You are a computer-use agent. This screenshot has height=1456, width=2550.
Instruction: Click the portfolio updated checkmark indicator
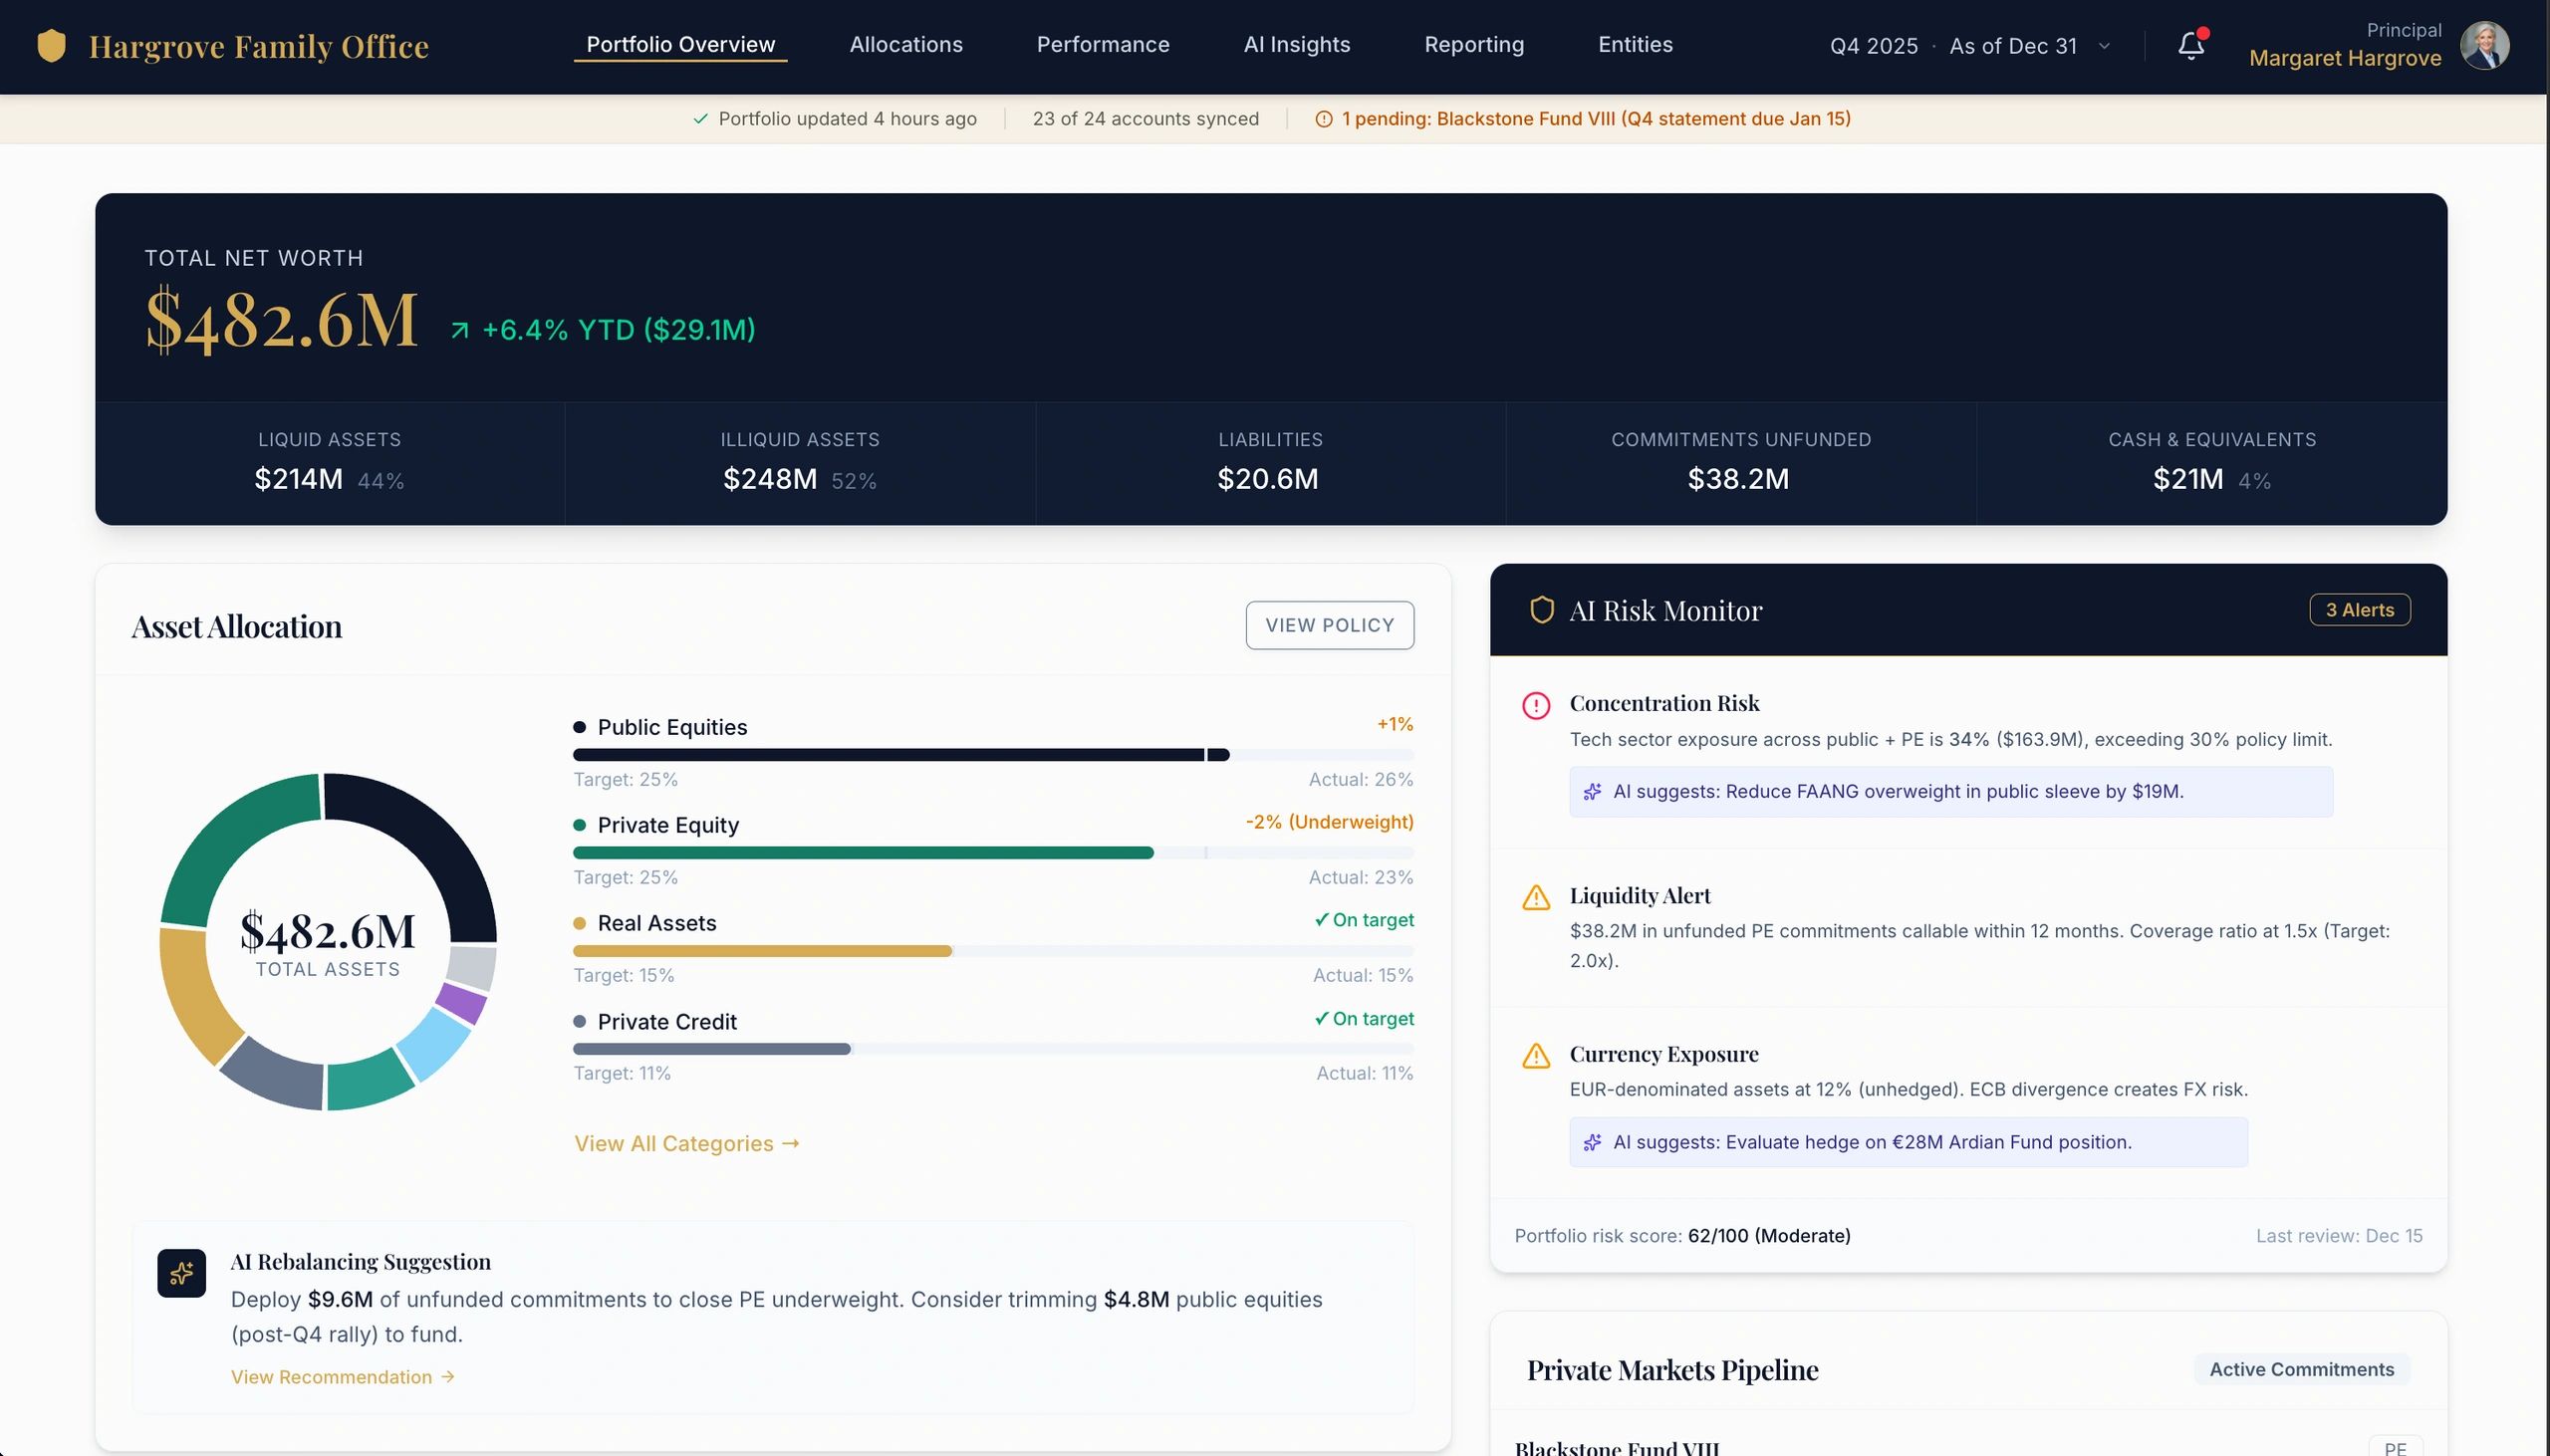(699, 118)
